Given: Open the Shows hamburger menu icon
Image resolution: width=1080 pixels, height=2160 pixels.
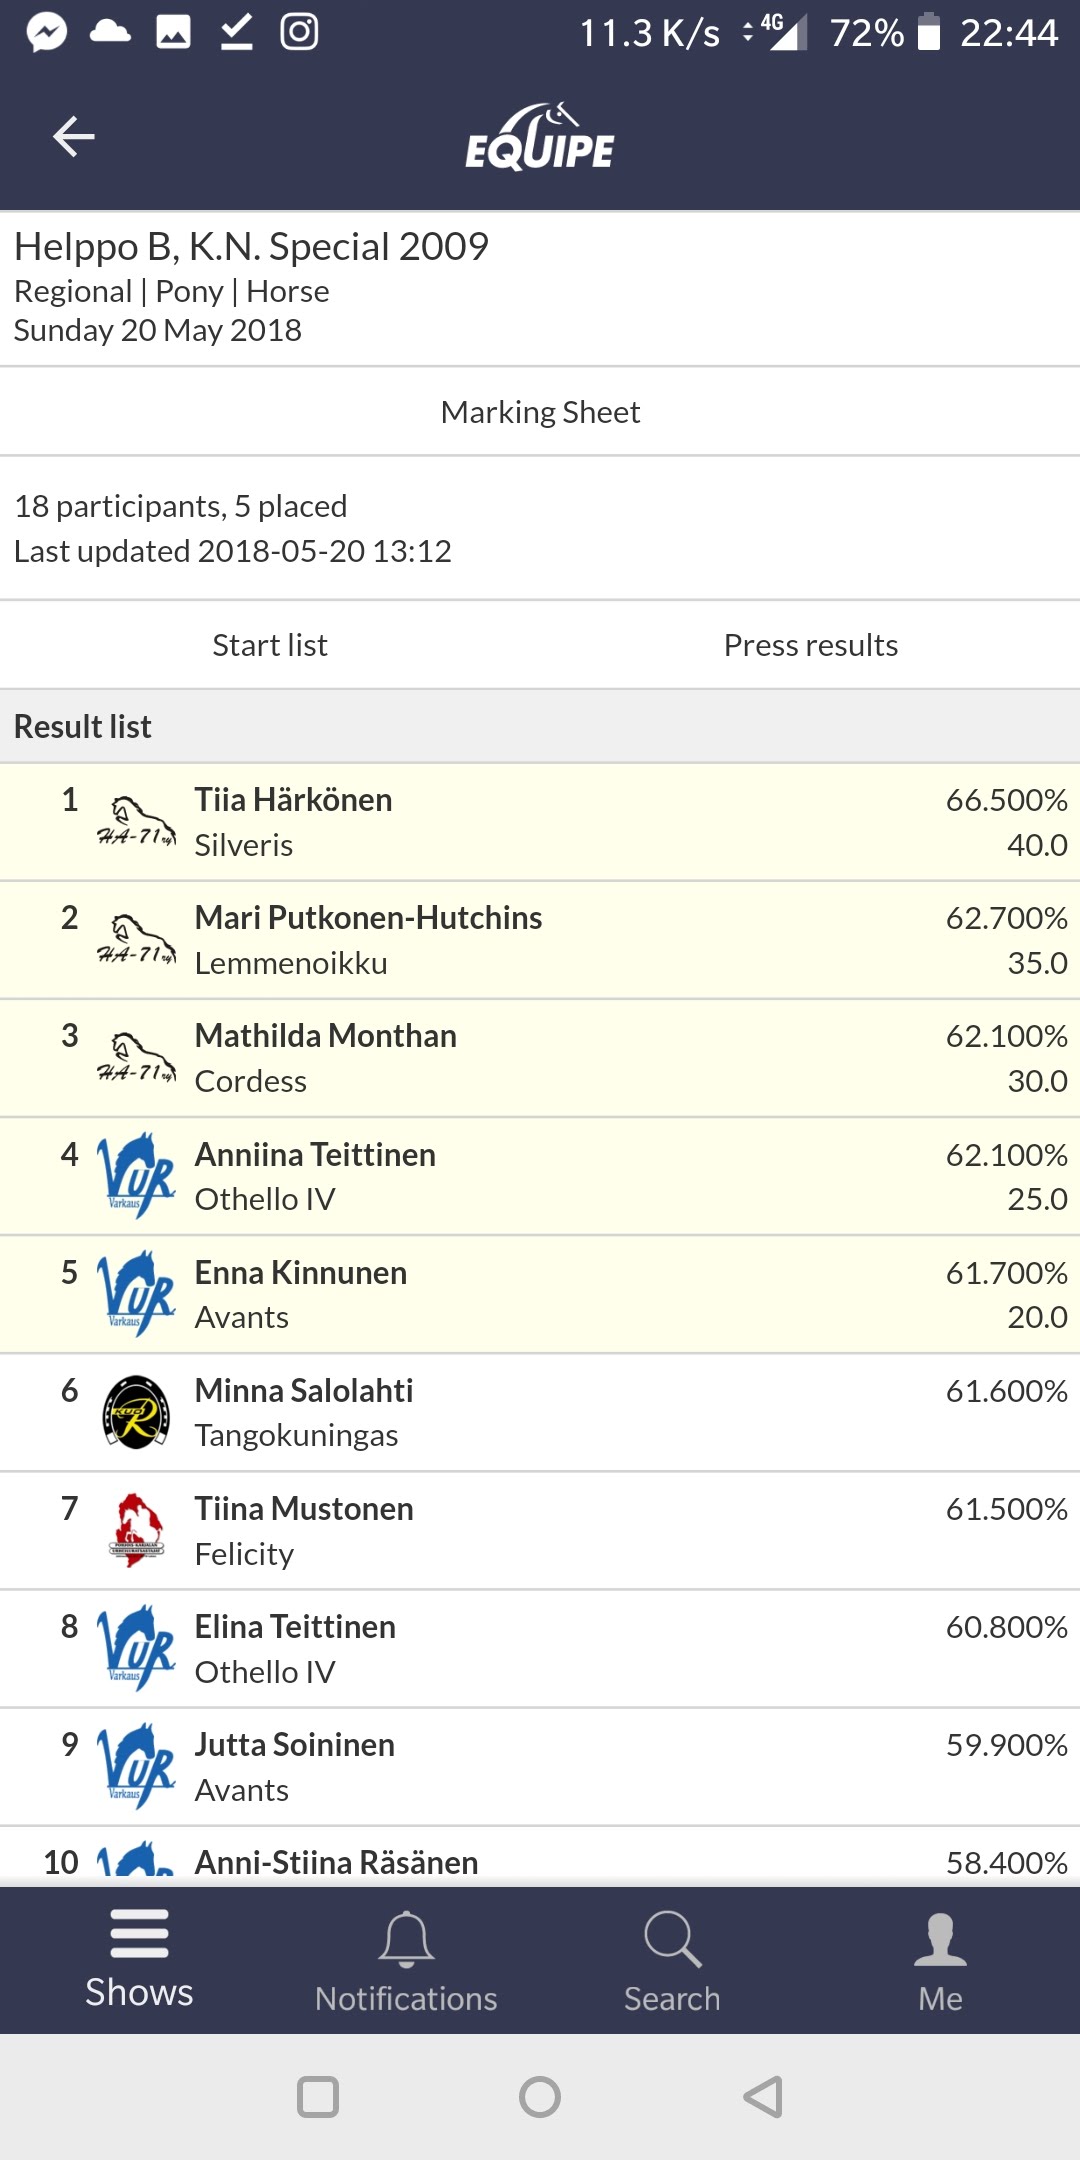Looking at the screenshot, I should click(139, 1933).
